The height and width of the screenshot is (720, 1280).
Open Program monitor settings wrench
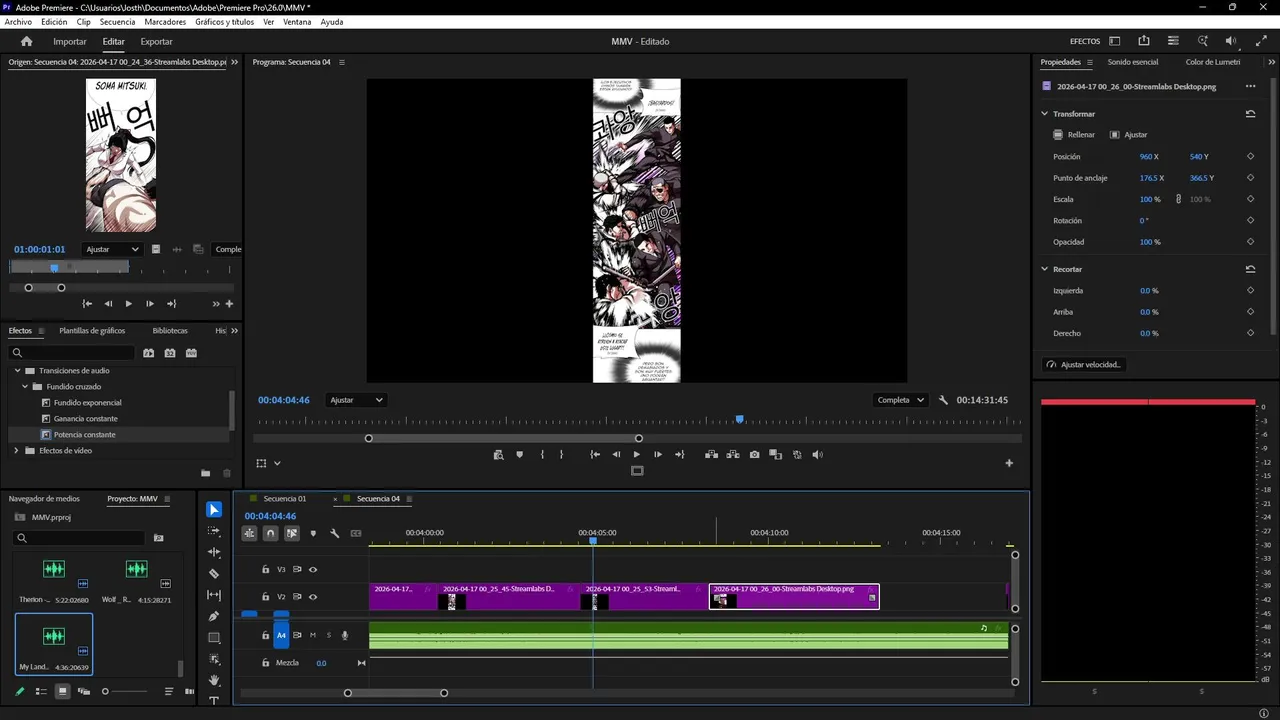click(x=943, y=400)
